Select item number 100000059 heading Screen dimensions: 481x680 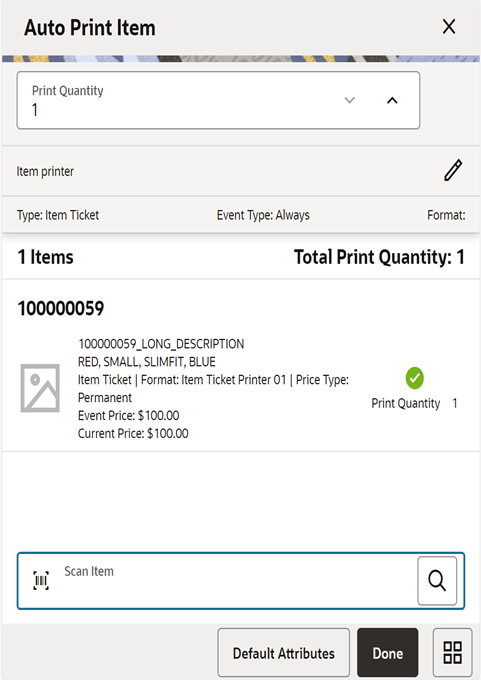coord(61,308)
